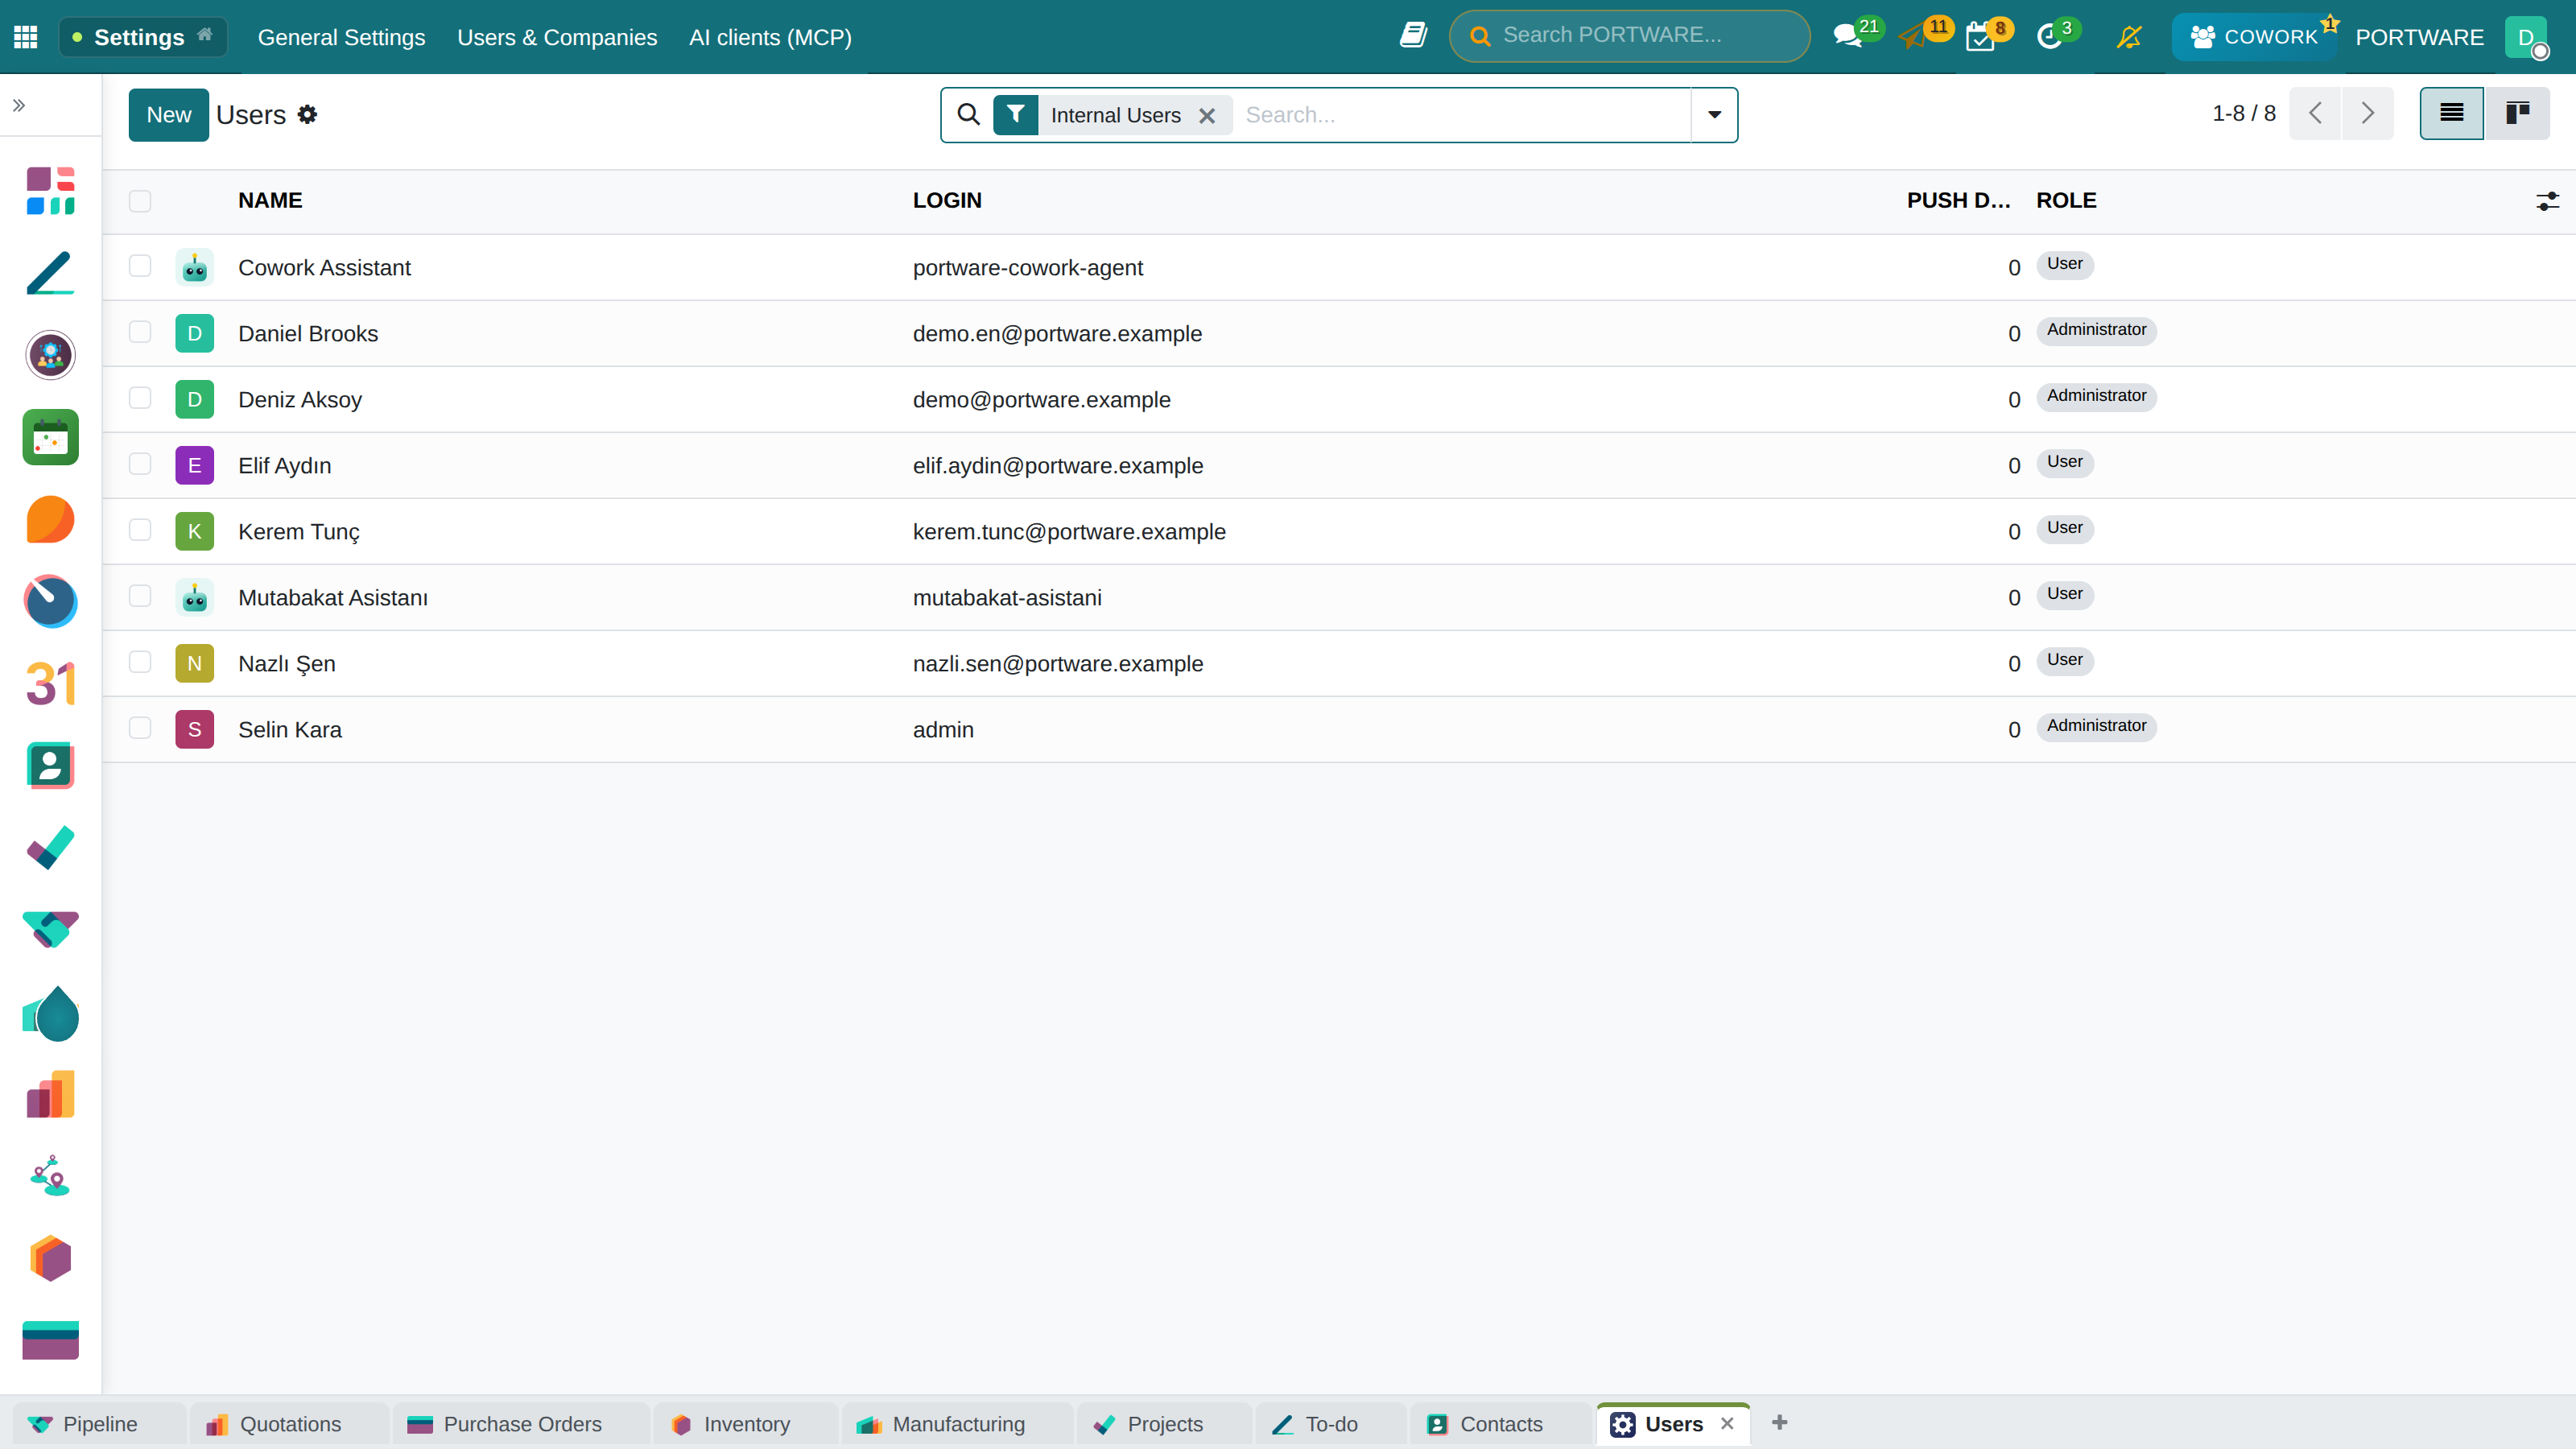Expand the search options dropdown arrow
The image size is (2576, 1449).
(x=1714, y=115)
